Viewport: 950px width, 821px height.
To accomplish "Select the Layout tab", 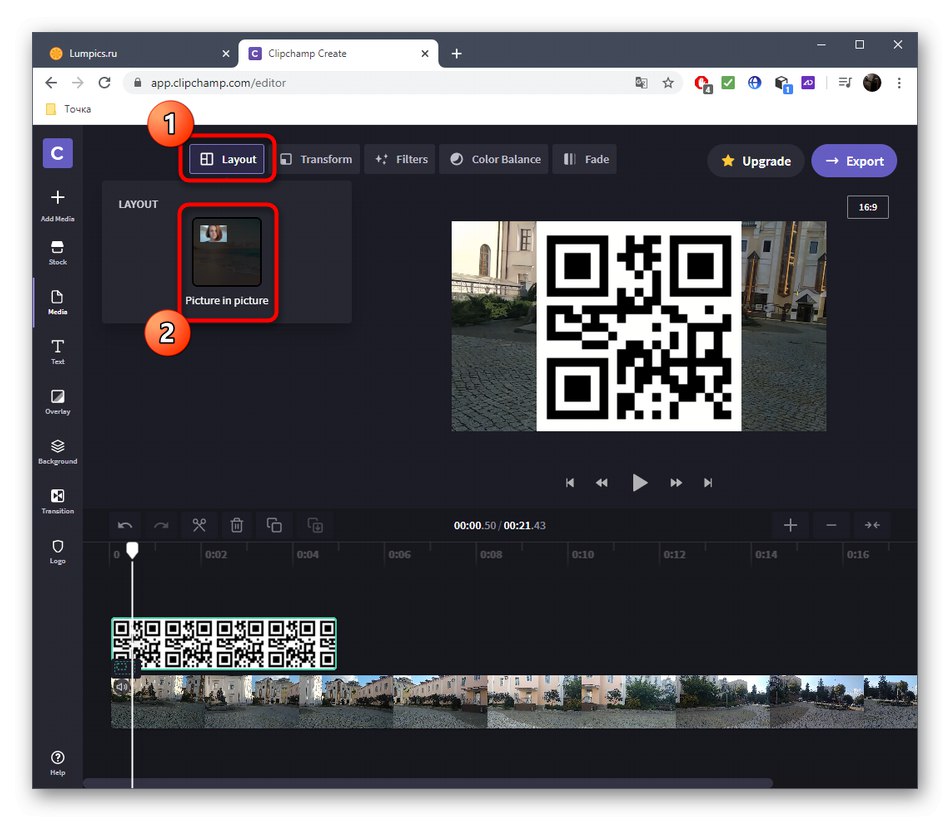I will click(227, 159).
